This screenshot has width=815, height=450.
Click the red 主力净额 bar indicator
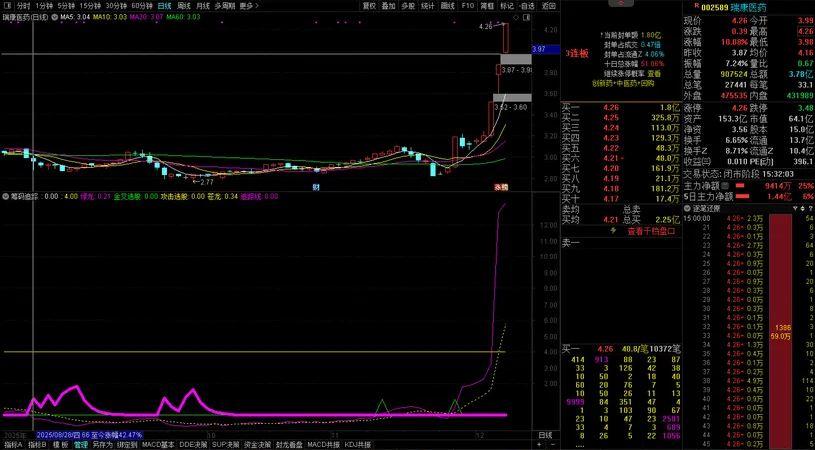742,185
